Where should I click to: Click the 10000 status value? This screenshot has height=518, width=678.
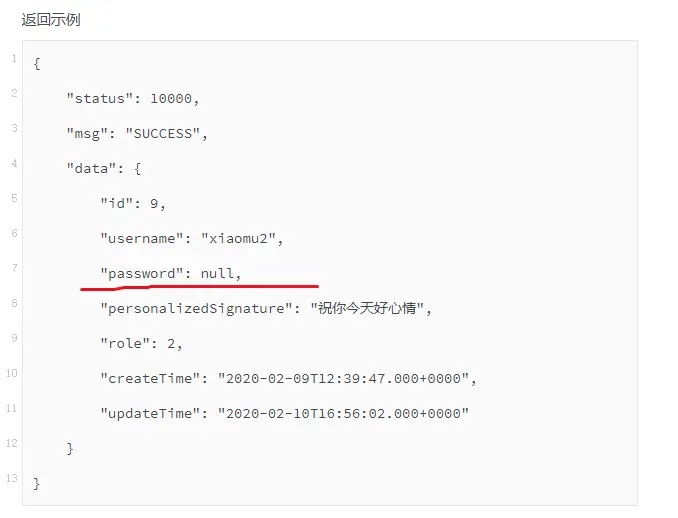(x=174, y=98)
